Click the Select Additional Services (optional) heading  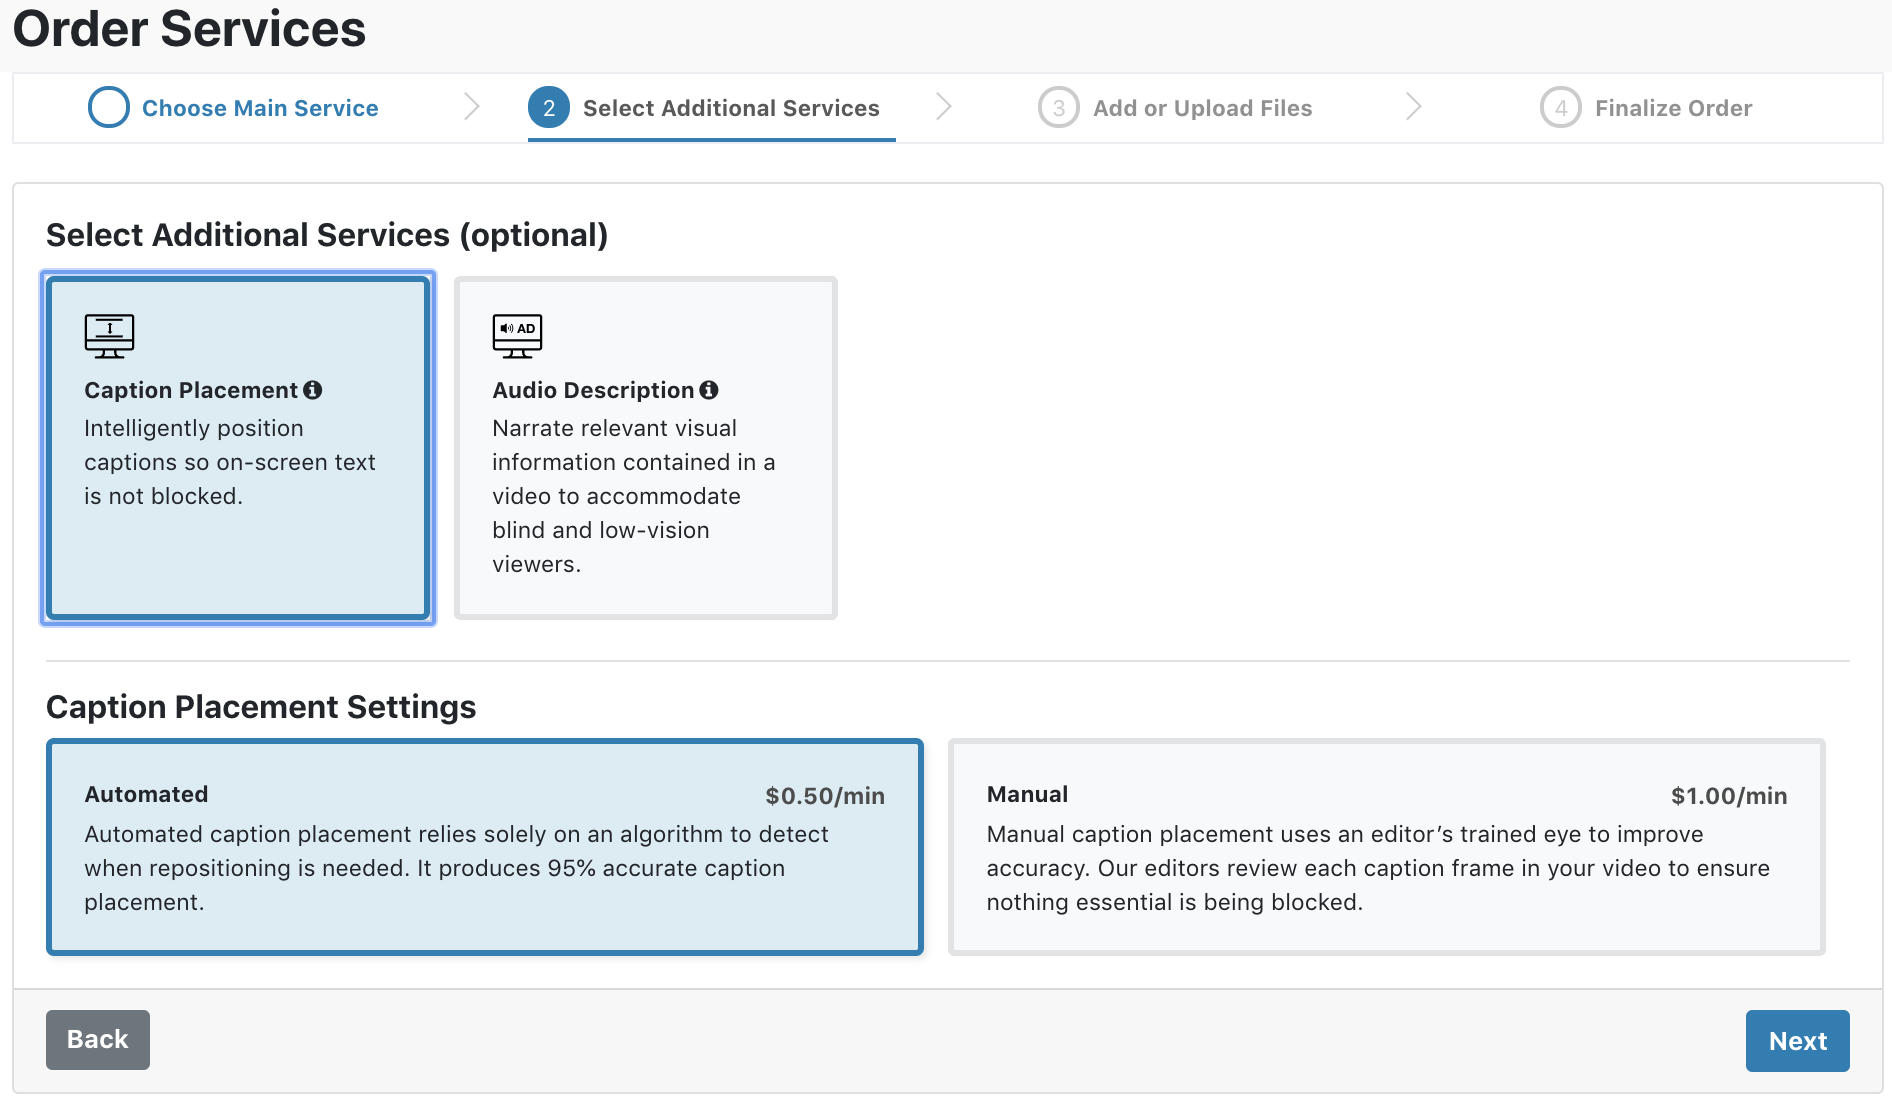pyautogui.click(x=327, y=235)
